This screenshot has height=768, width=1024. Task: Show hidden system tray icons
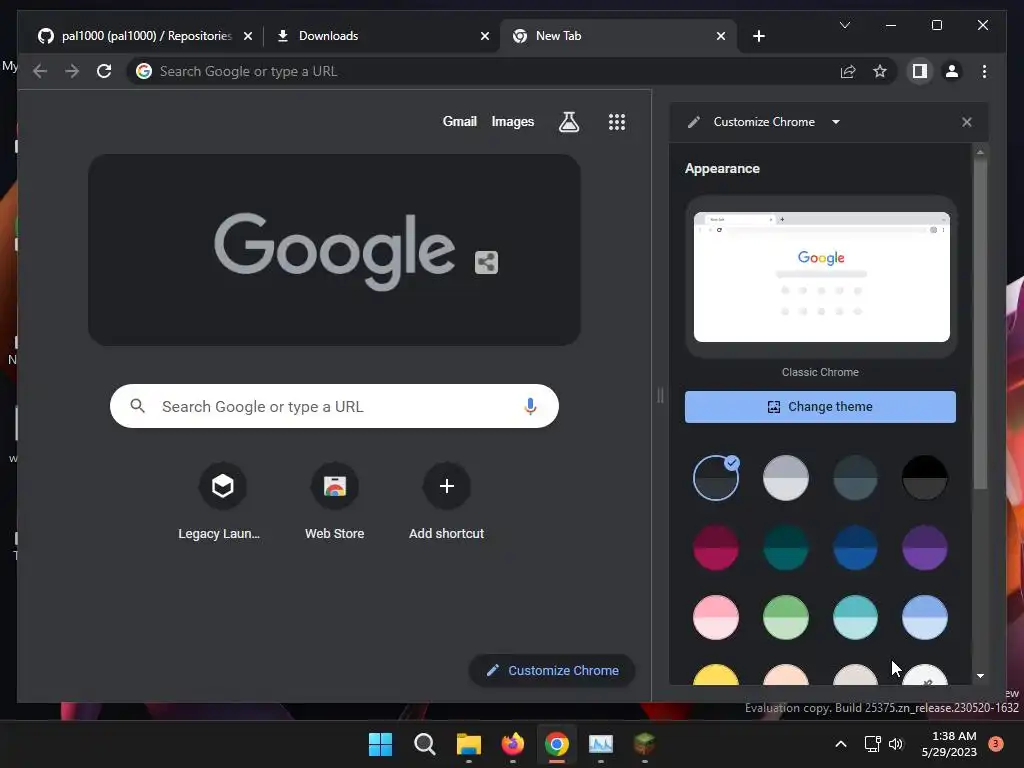(841, 744)
